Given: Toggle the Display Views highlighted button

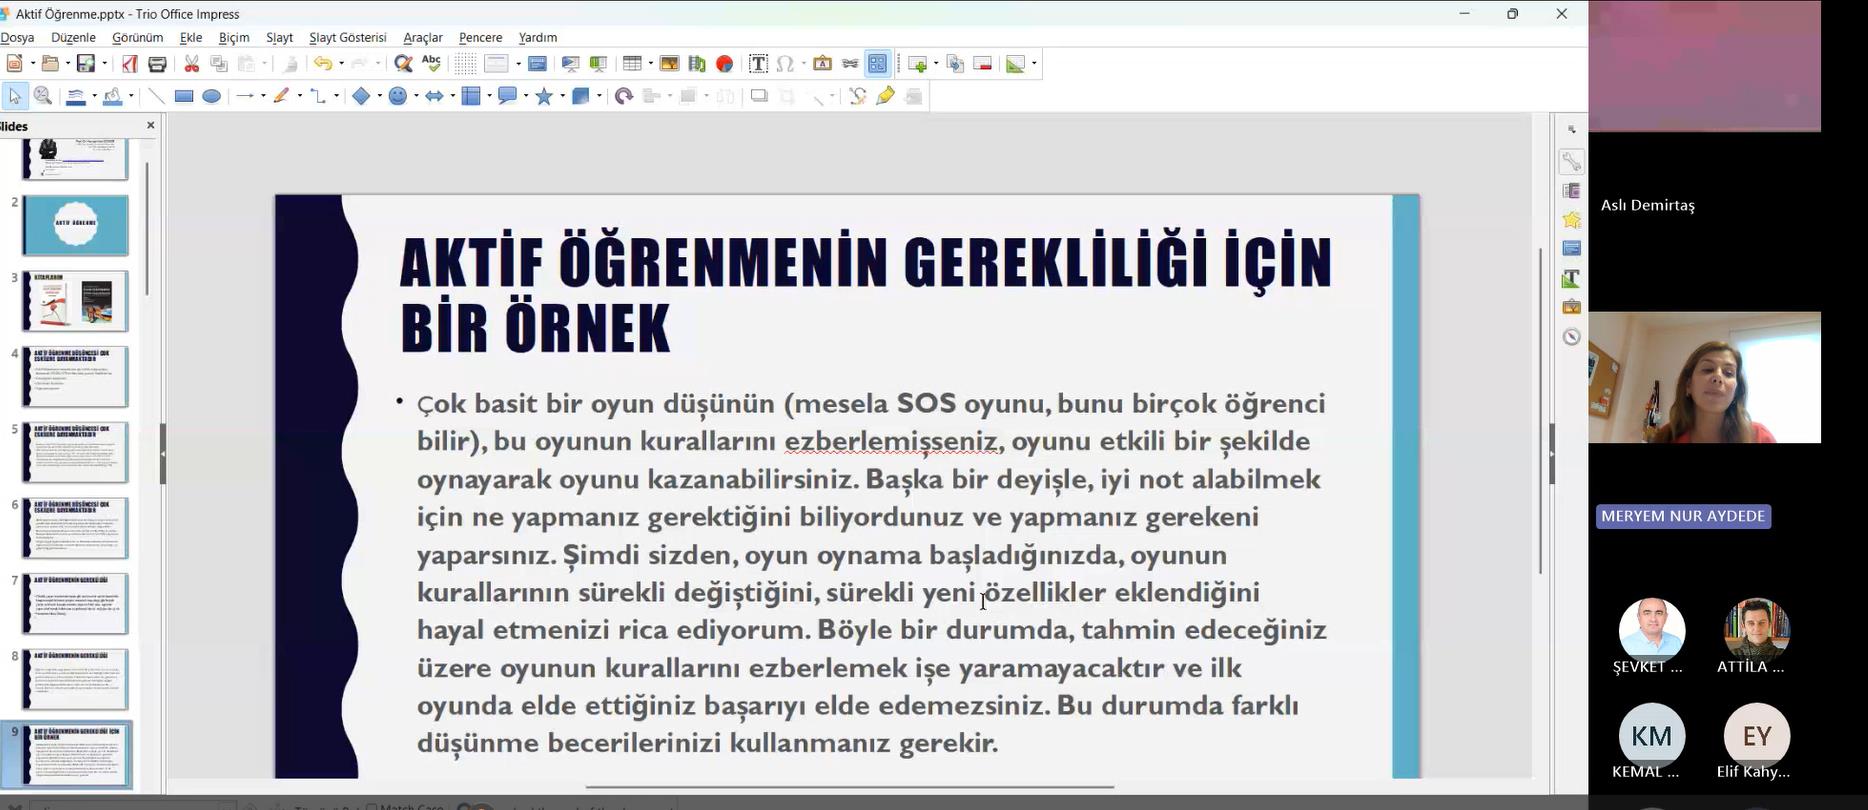Looking at the screenshot, I should tap(877, 64).
